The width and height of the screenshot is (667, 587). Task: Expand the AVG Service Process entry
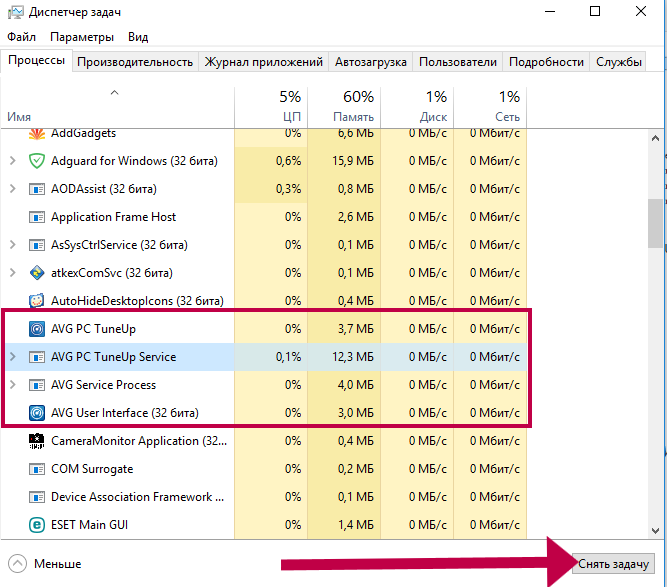[12, 385]
